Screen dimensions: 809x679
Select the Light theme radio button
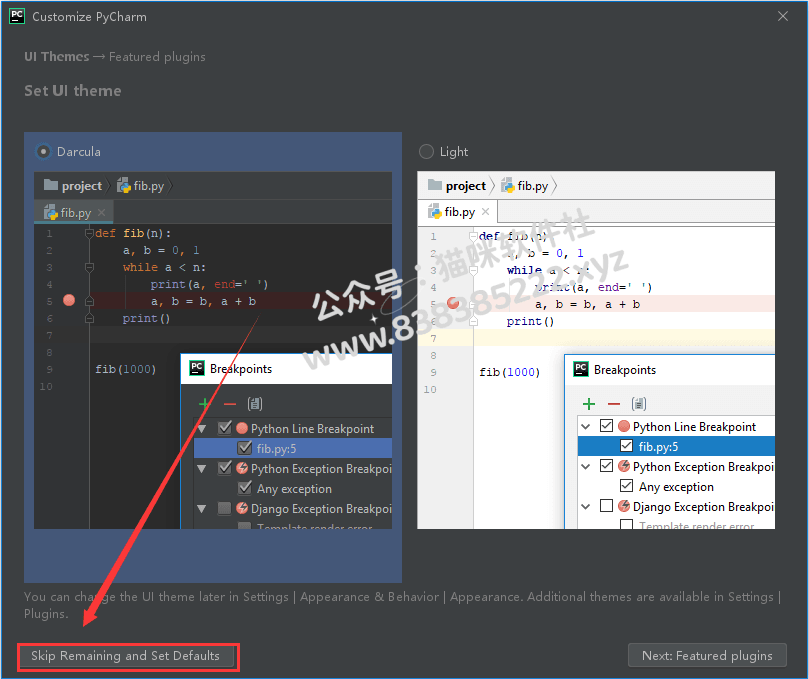pyautogui.click(x=426, y=152)
